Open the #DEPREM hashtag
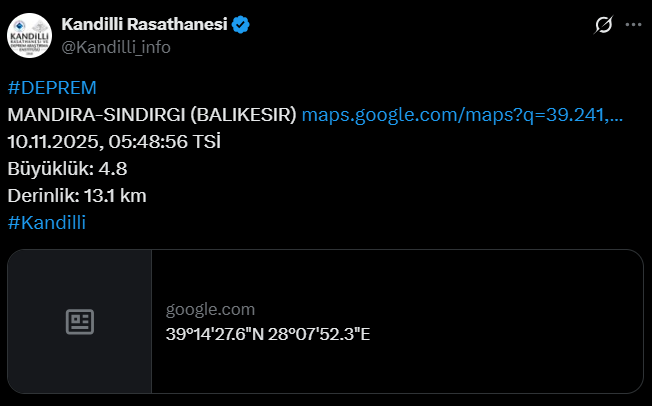The image size is (652, 406). tap(51, 87)
